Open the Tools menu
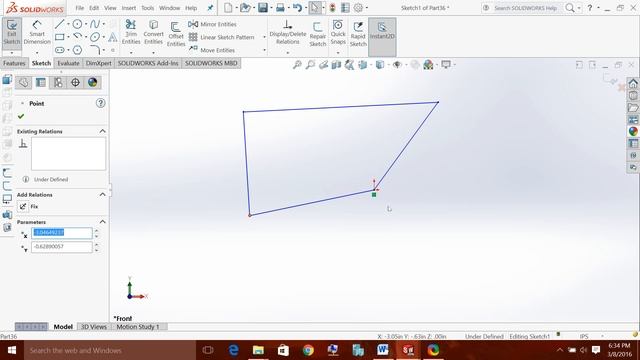The height and width of the screenshot is (360, 640). (x=147, y=8)
